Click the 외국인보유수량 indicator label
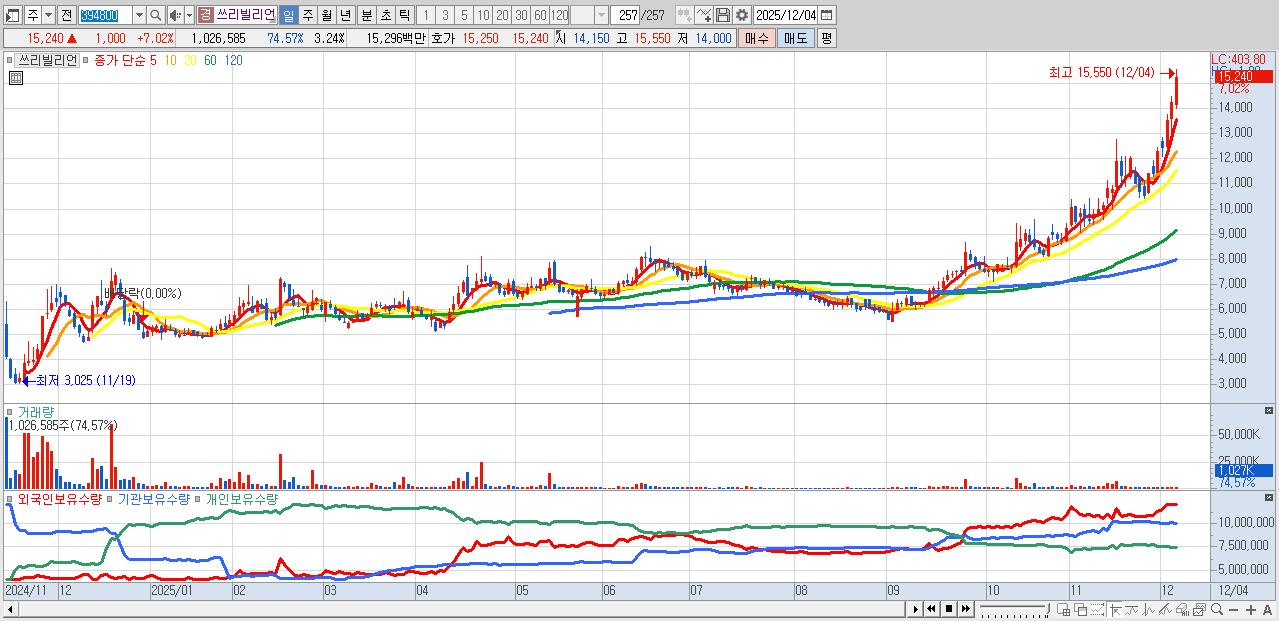The height and width of the screenshot is (621, 1279). coord(60,498)
